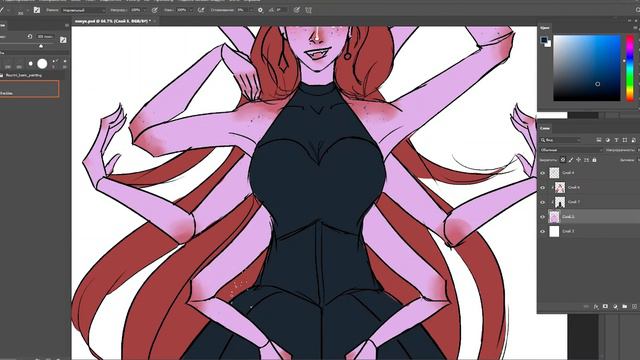Filter layers by smart objects

[x=634, y=140]
